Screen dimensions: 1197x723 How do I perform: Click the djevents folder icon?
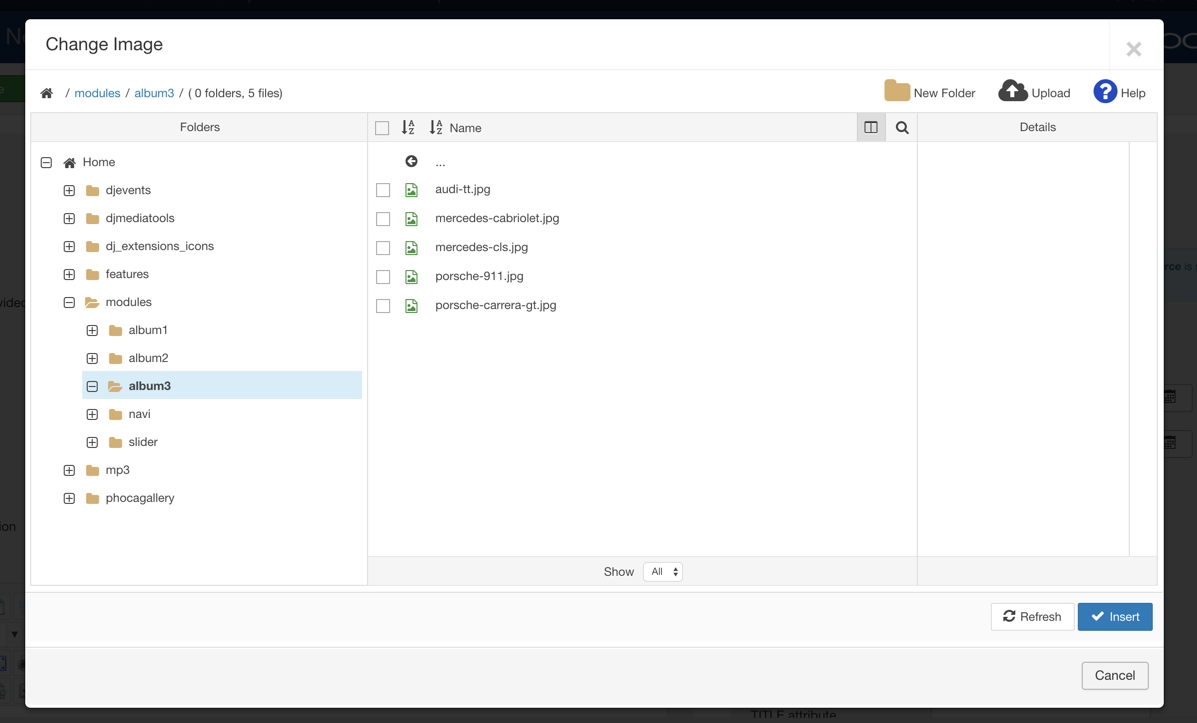pos(92,190)
